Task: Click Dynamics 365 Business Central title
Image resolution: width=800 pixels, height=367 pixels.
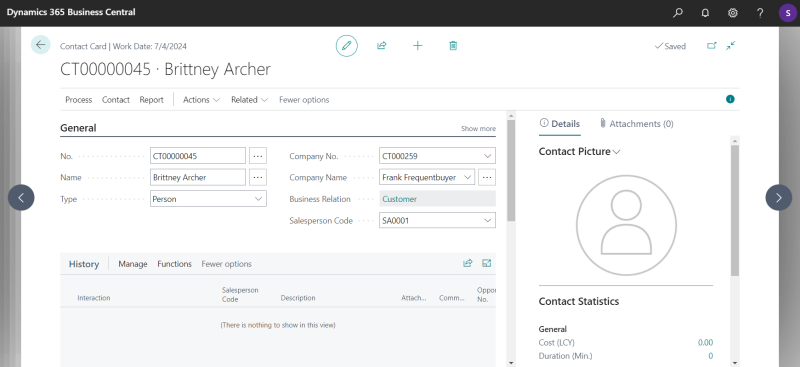Action: click(x=71, y=12)
